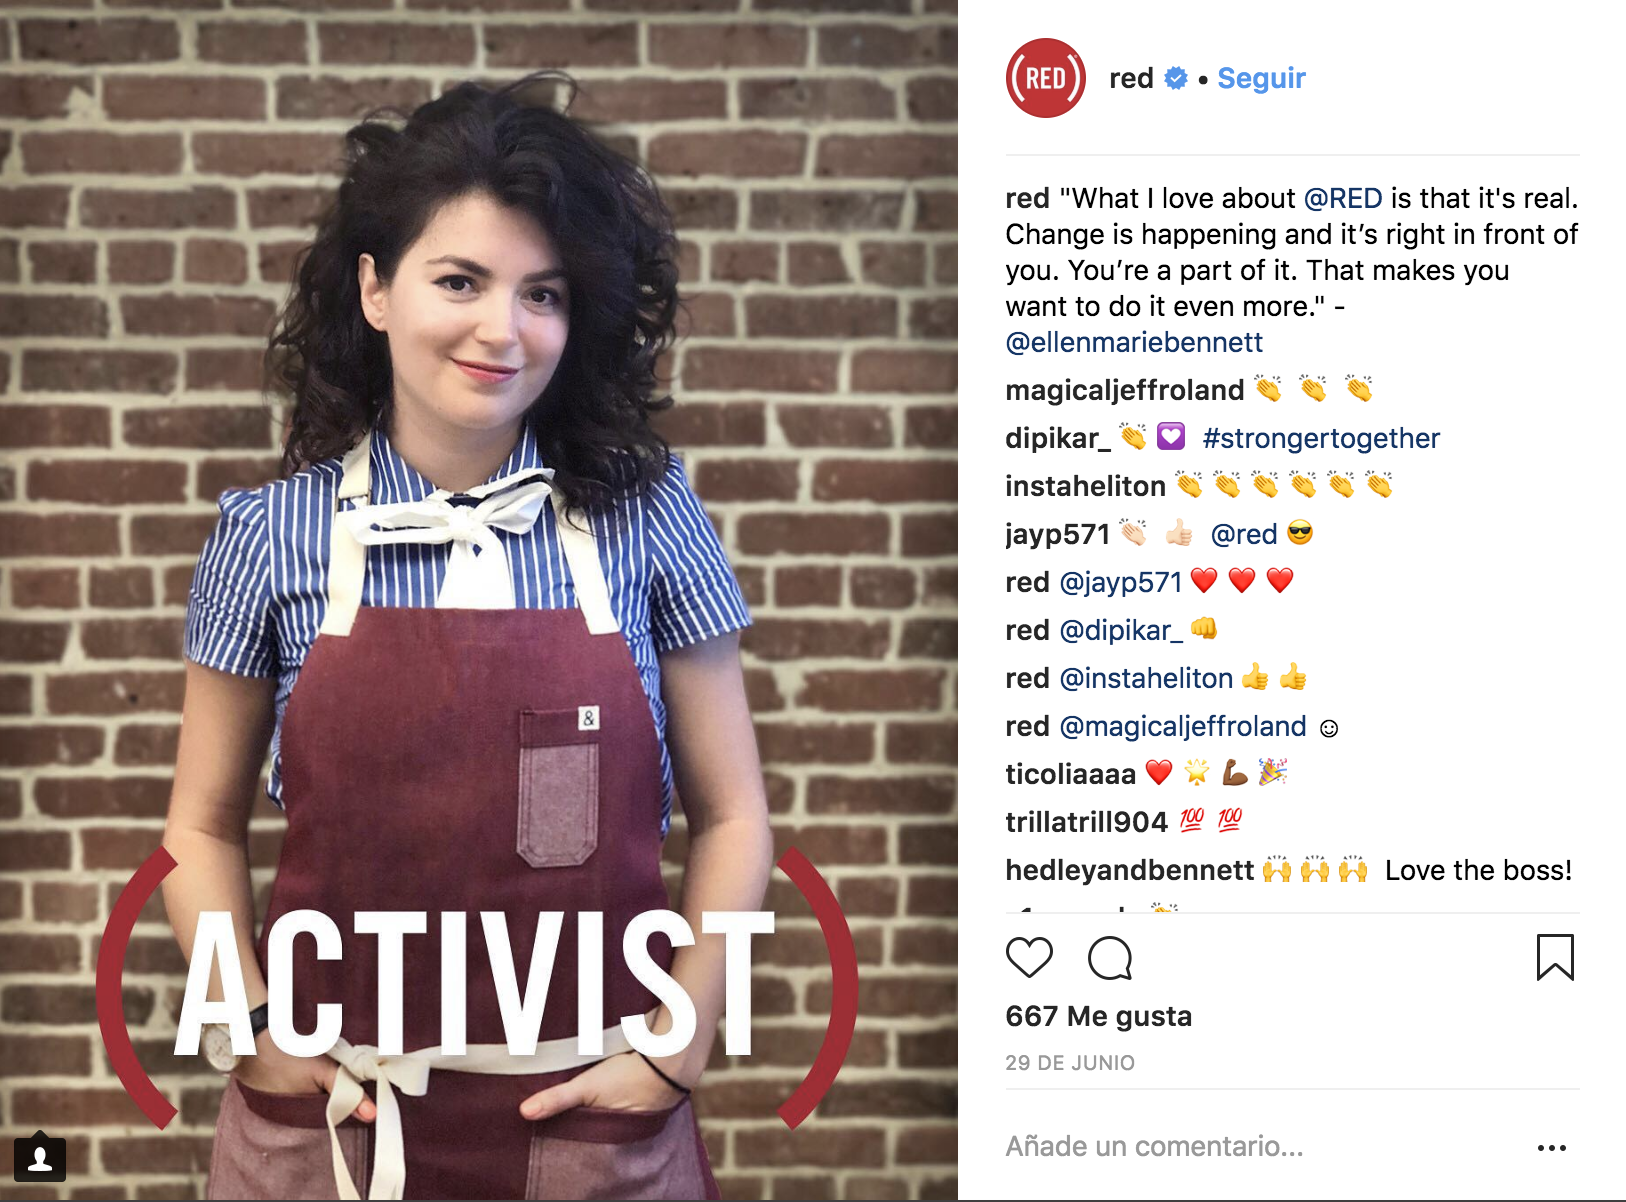This screenshot has height=1202, width=1626.
Task: Like the post with heart icon
Action: point(1029,958)
